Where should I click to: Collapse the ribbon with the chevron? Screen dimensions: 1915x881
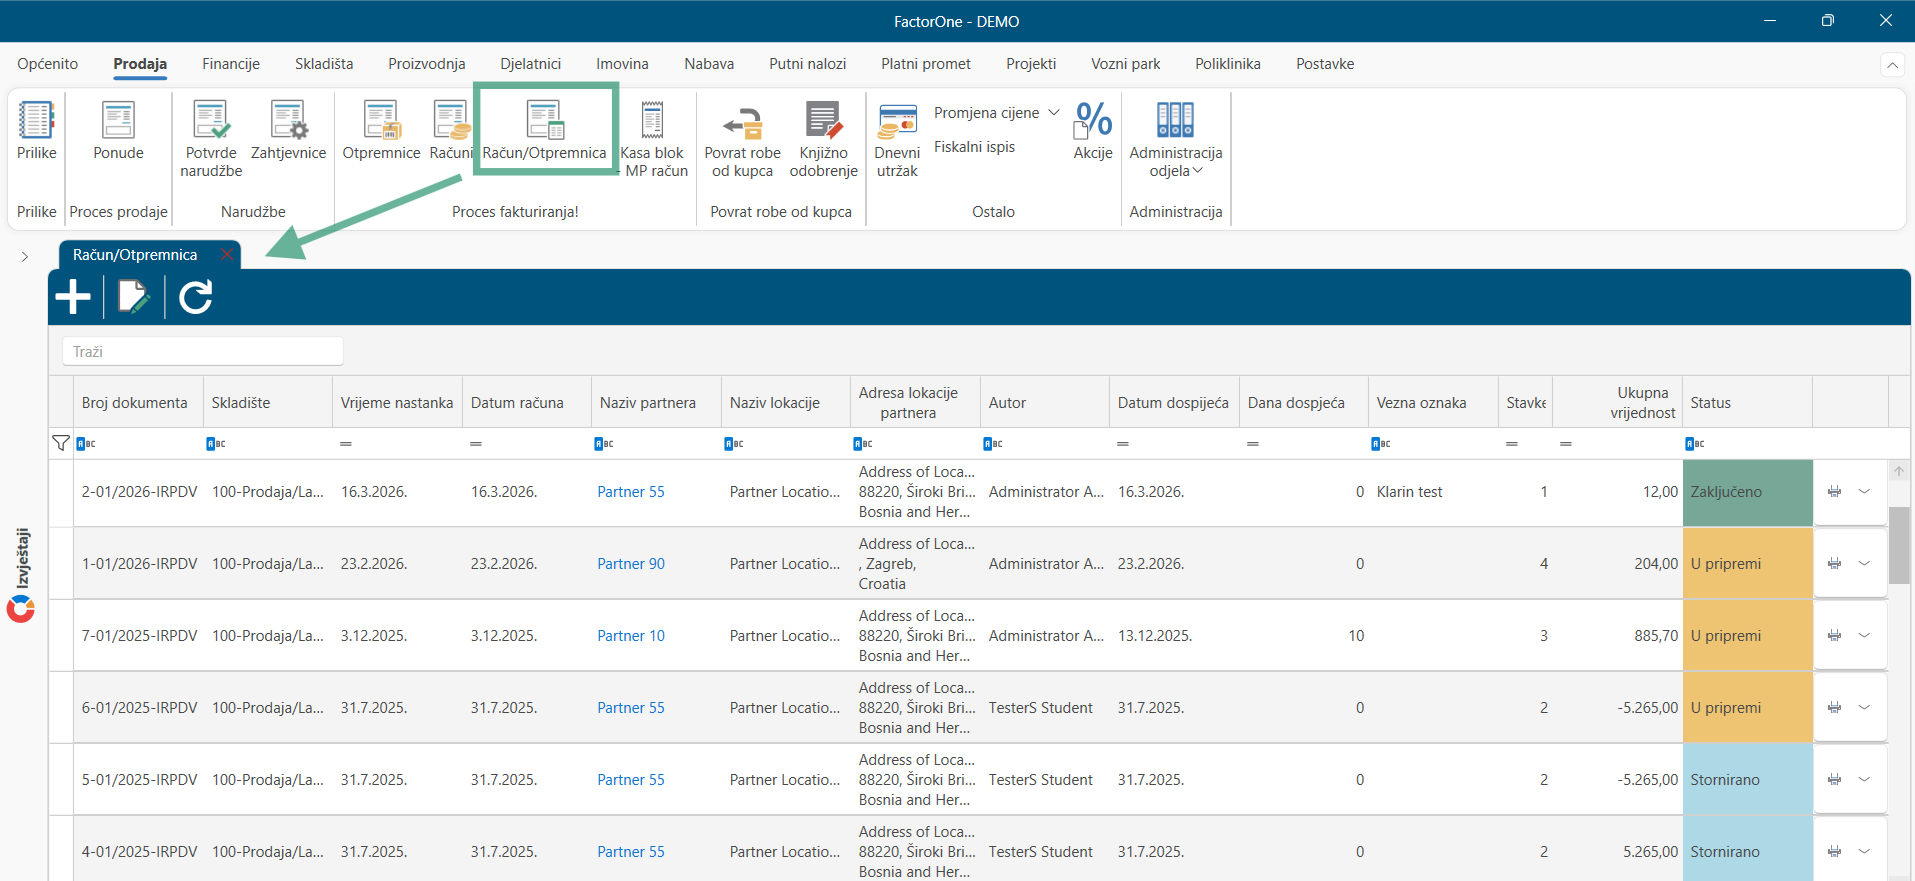pyautogui.click(x=1892, y=65)
